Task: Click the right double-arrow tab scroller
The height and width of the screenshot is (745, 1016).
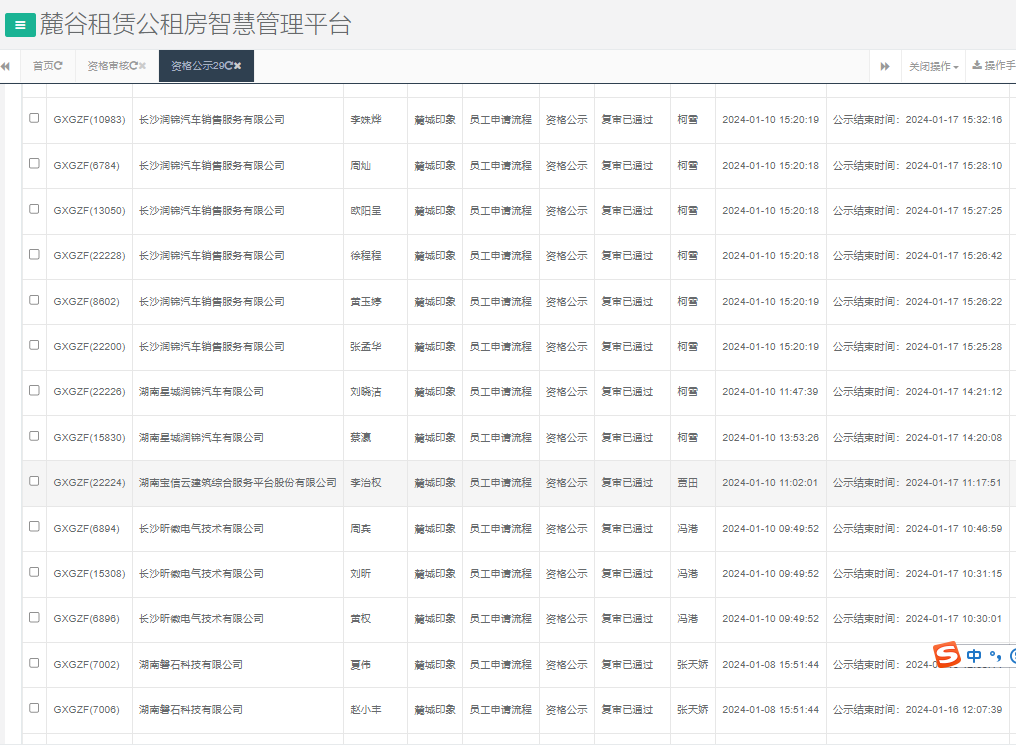Action: pyautogui.click(x=885, y=66)
